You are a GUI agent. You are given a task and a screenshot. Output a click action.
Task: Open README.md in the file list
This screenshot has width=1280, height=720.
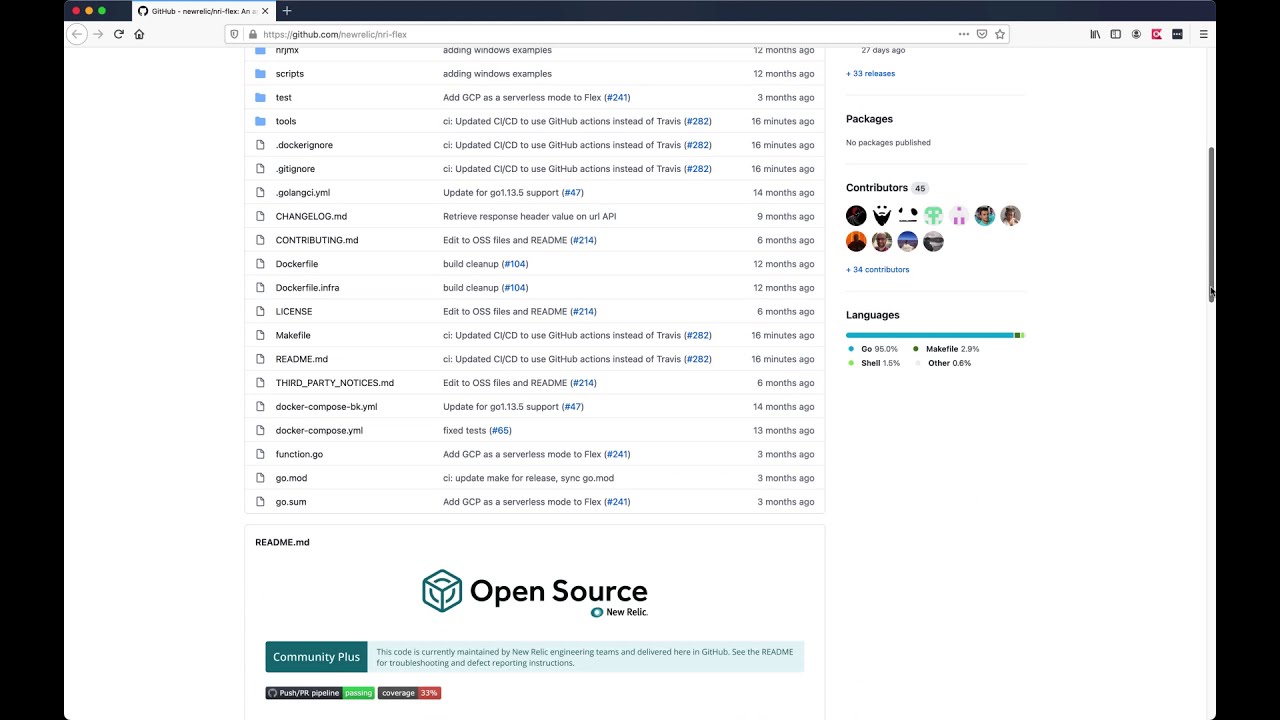coord(302,359)
